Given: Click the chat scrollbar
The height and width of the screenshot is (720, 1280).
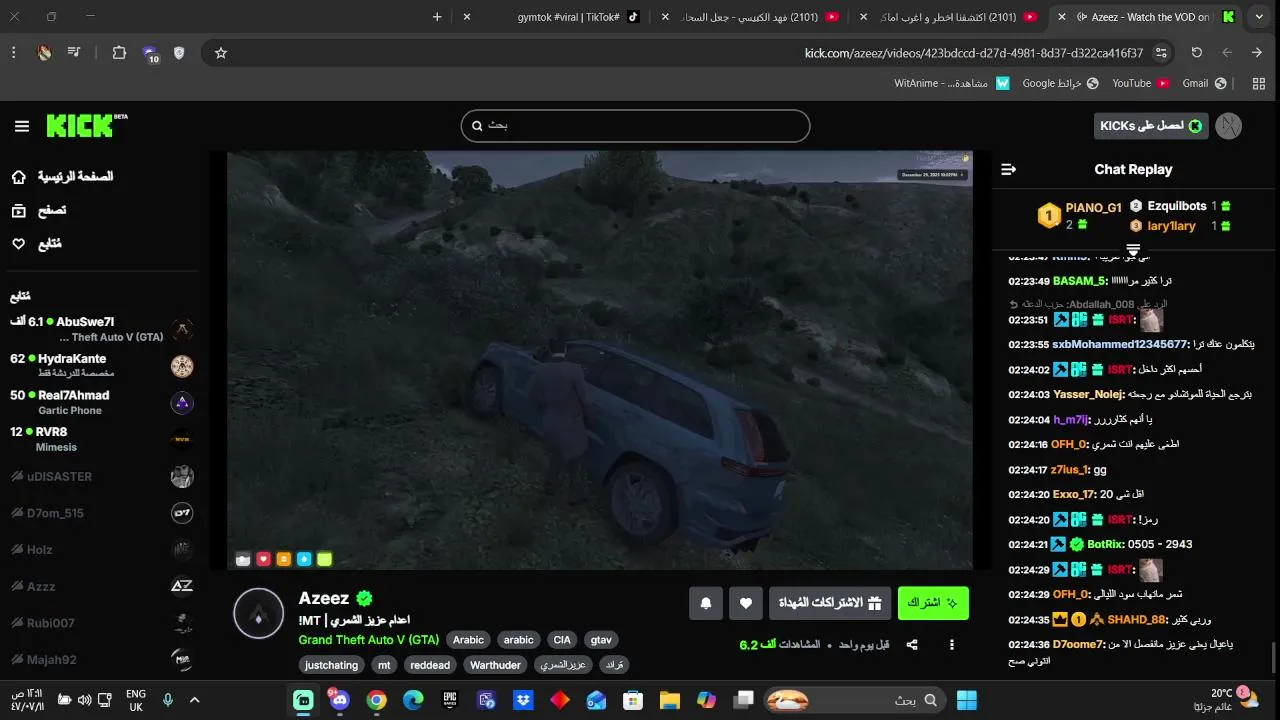Looking at the screenshot, I should [1273, 659].
